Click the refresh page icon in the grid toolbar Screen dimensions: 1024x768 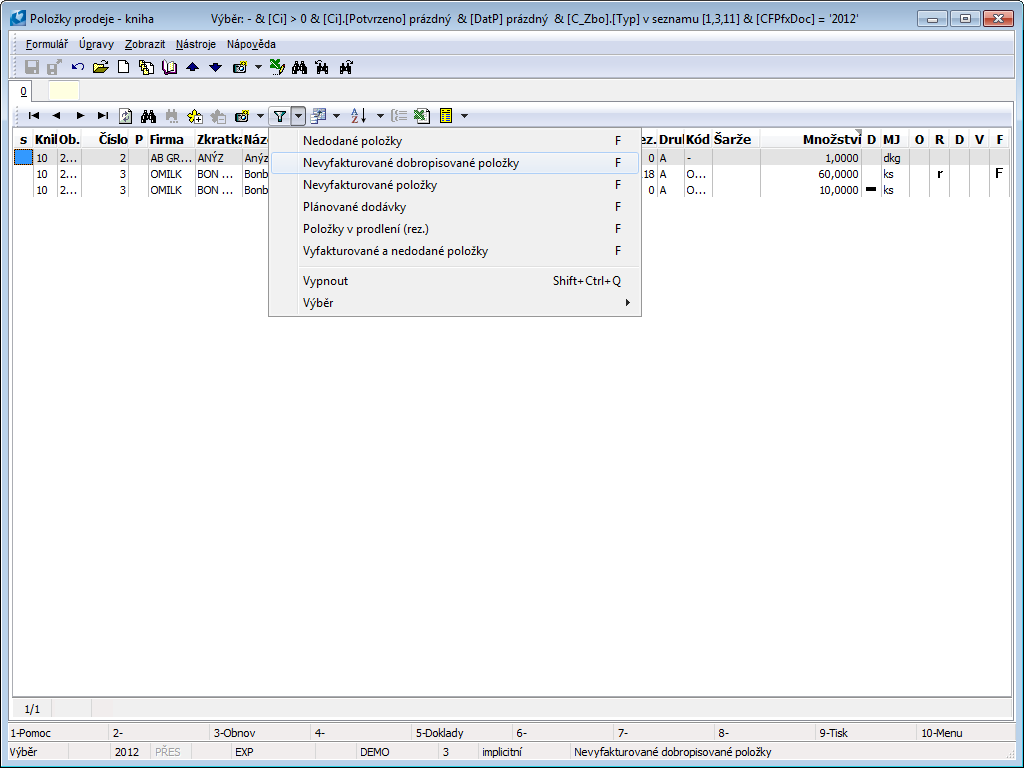pos(125,116)
